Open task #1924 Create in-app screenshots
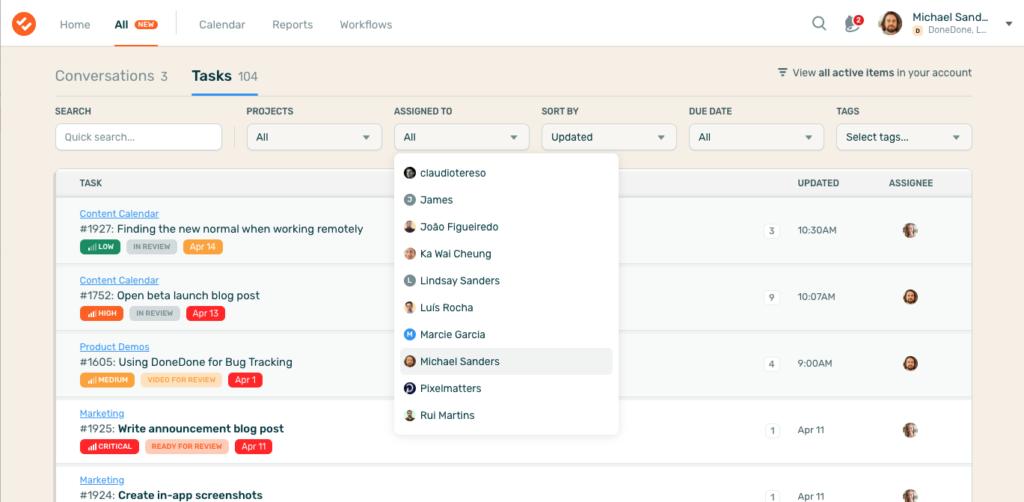This screenshot has height=502, width=1024. [171, 495]
